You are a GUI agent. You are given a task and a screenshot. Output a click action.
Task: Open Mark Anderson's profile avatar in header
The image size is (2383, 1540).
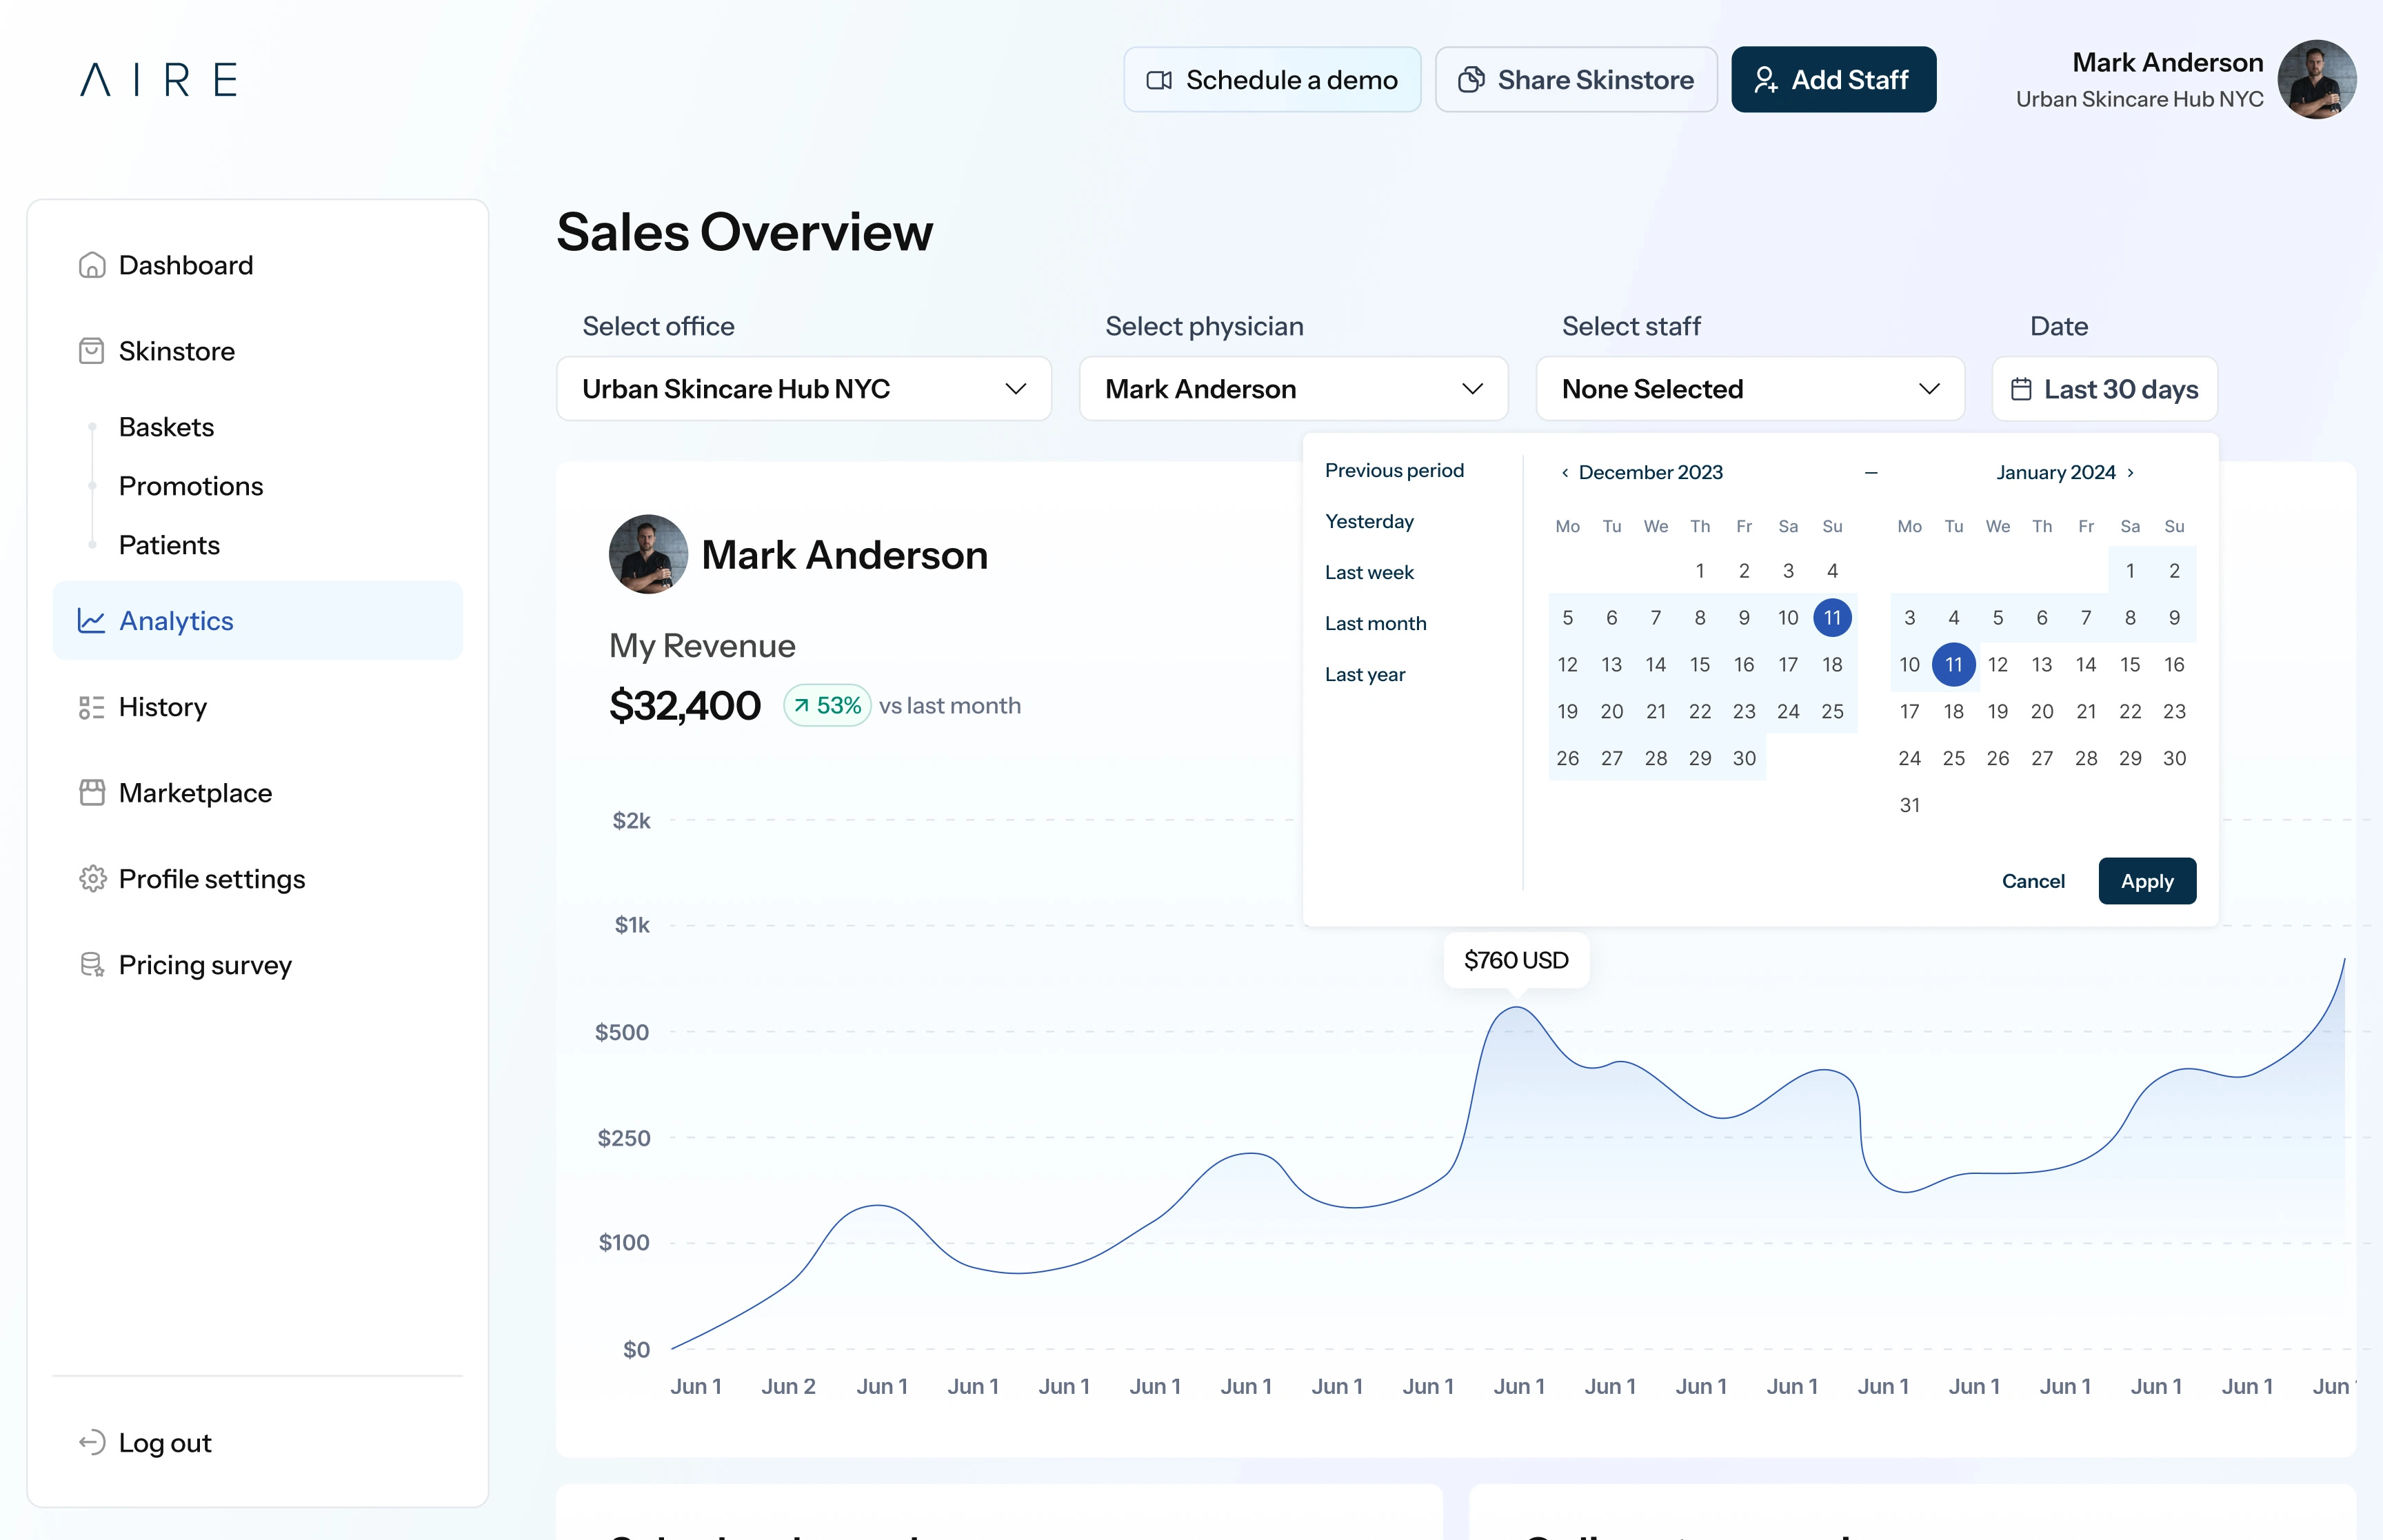point(2317,79)
